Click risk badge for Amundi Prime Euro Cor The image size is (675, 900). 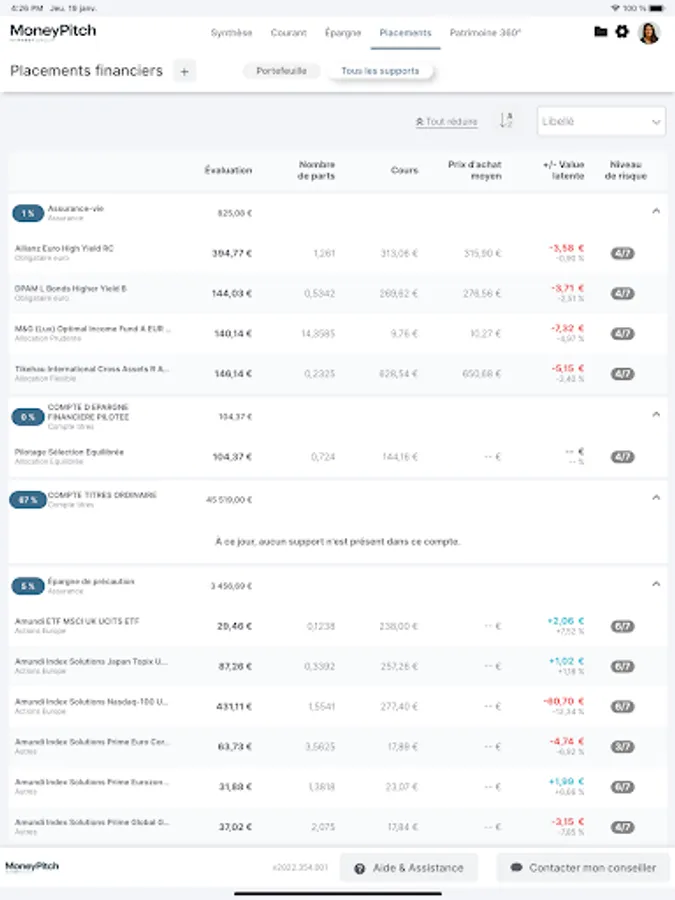tap(623, 747)
